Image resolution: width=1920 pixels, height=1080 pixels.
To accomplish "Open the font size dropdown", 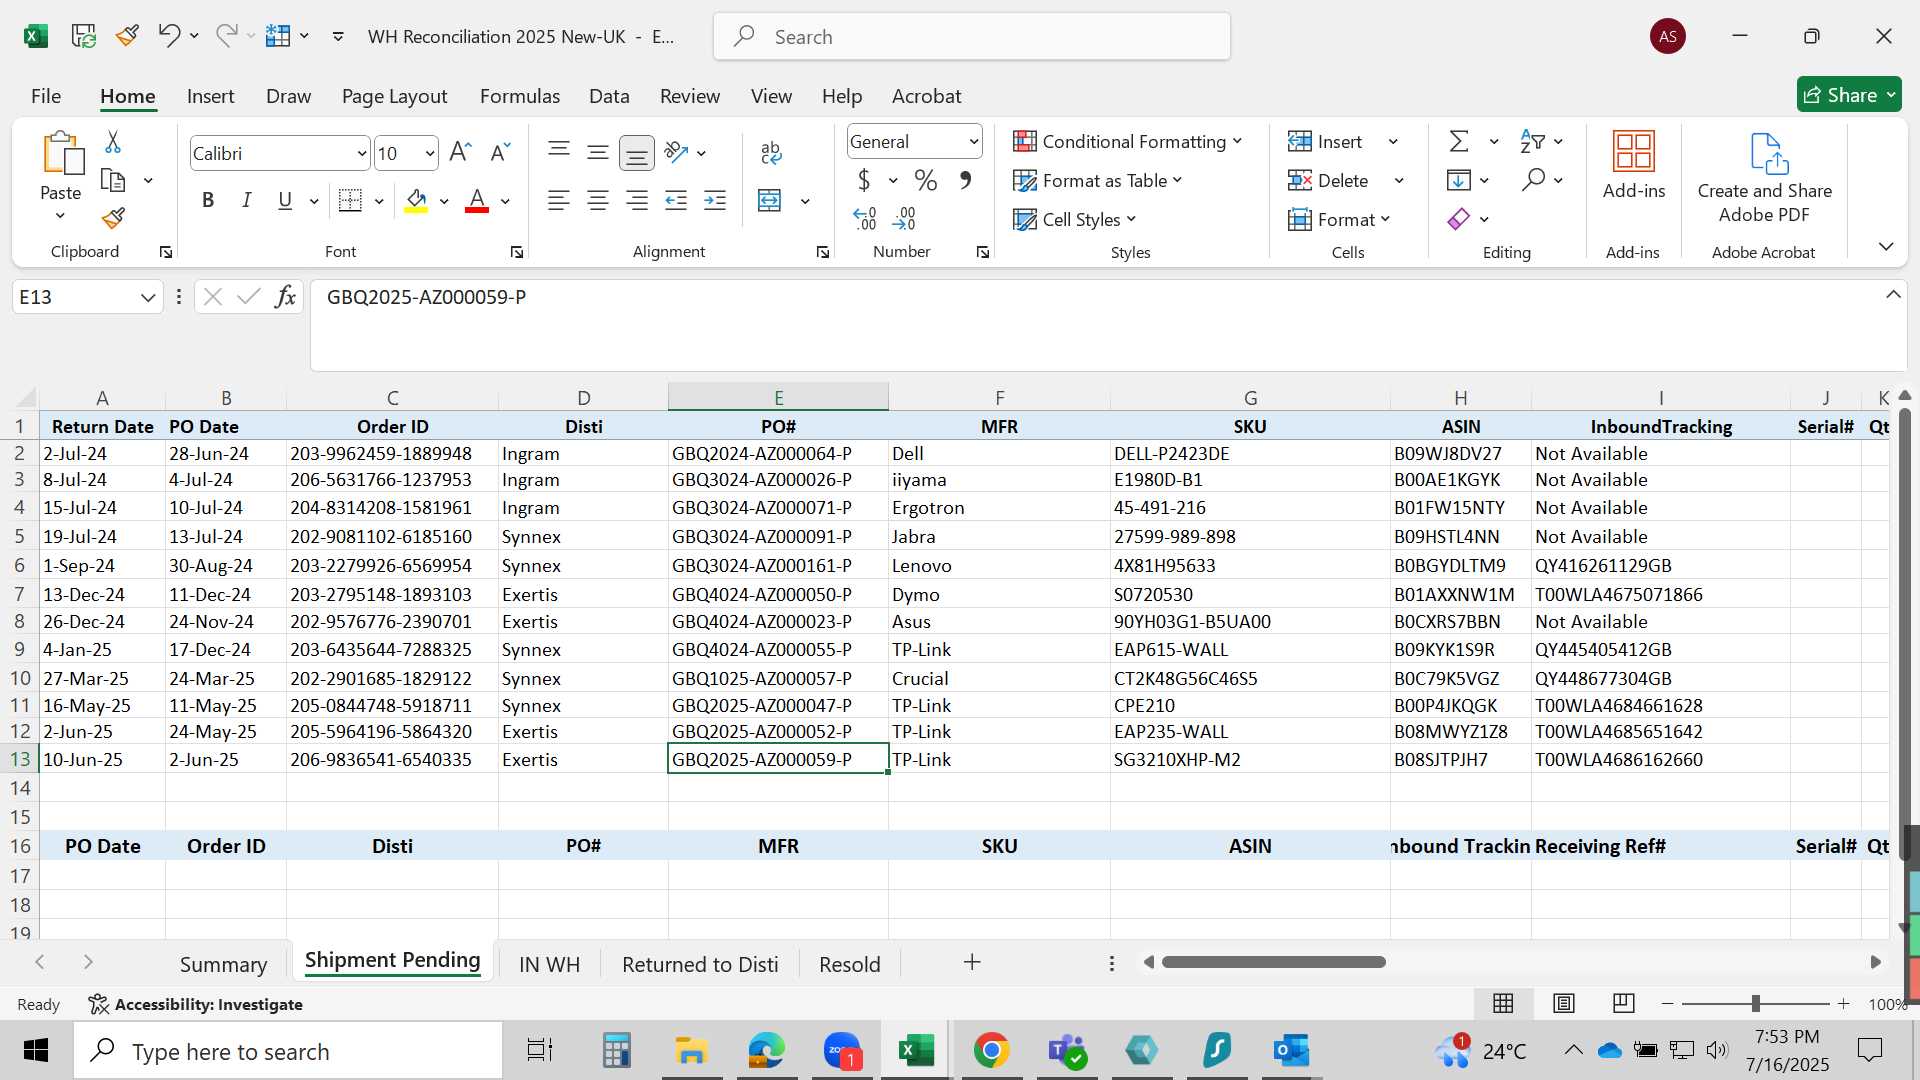I will [x=429, y=153].
